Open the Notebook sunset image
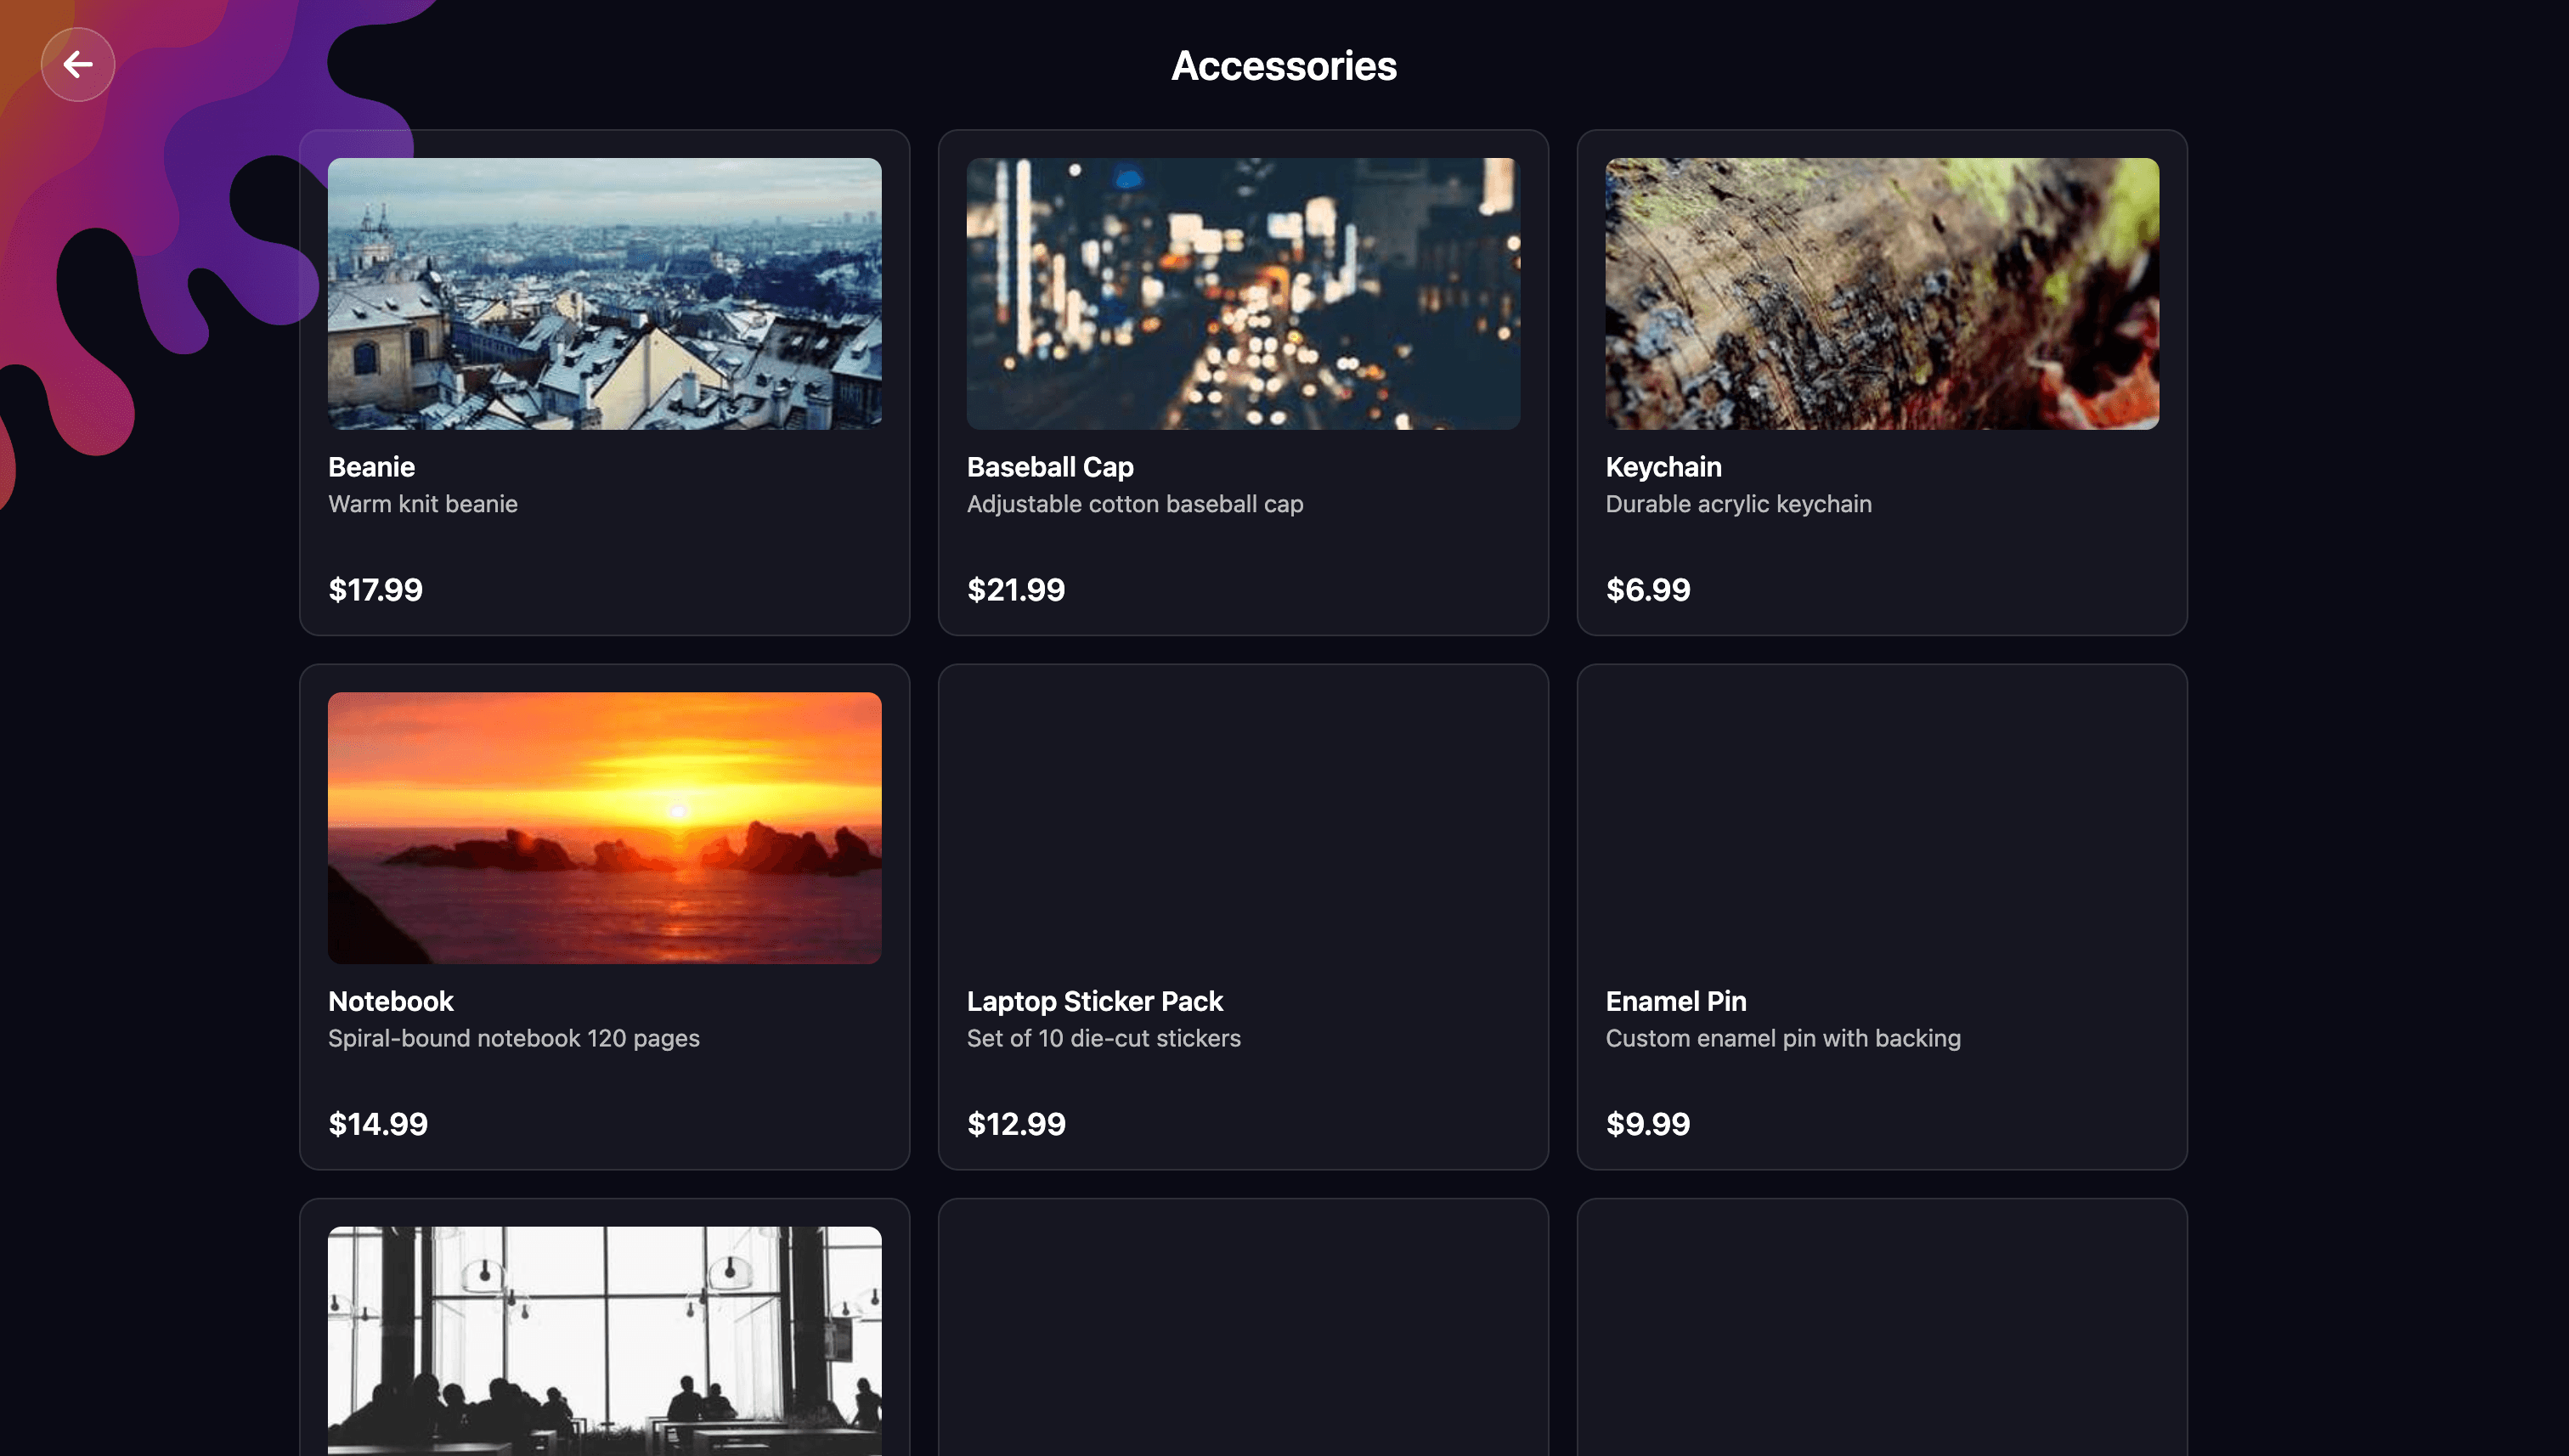The image size is (2569, 1456). click(x=604, y=827)
